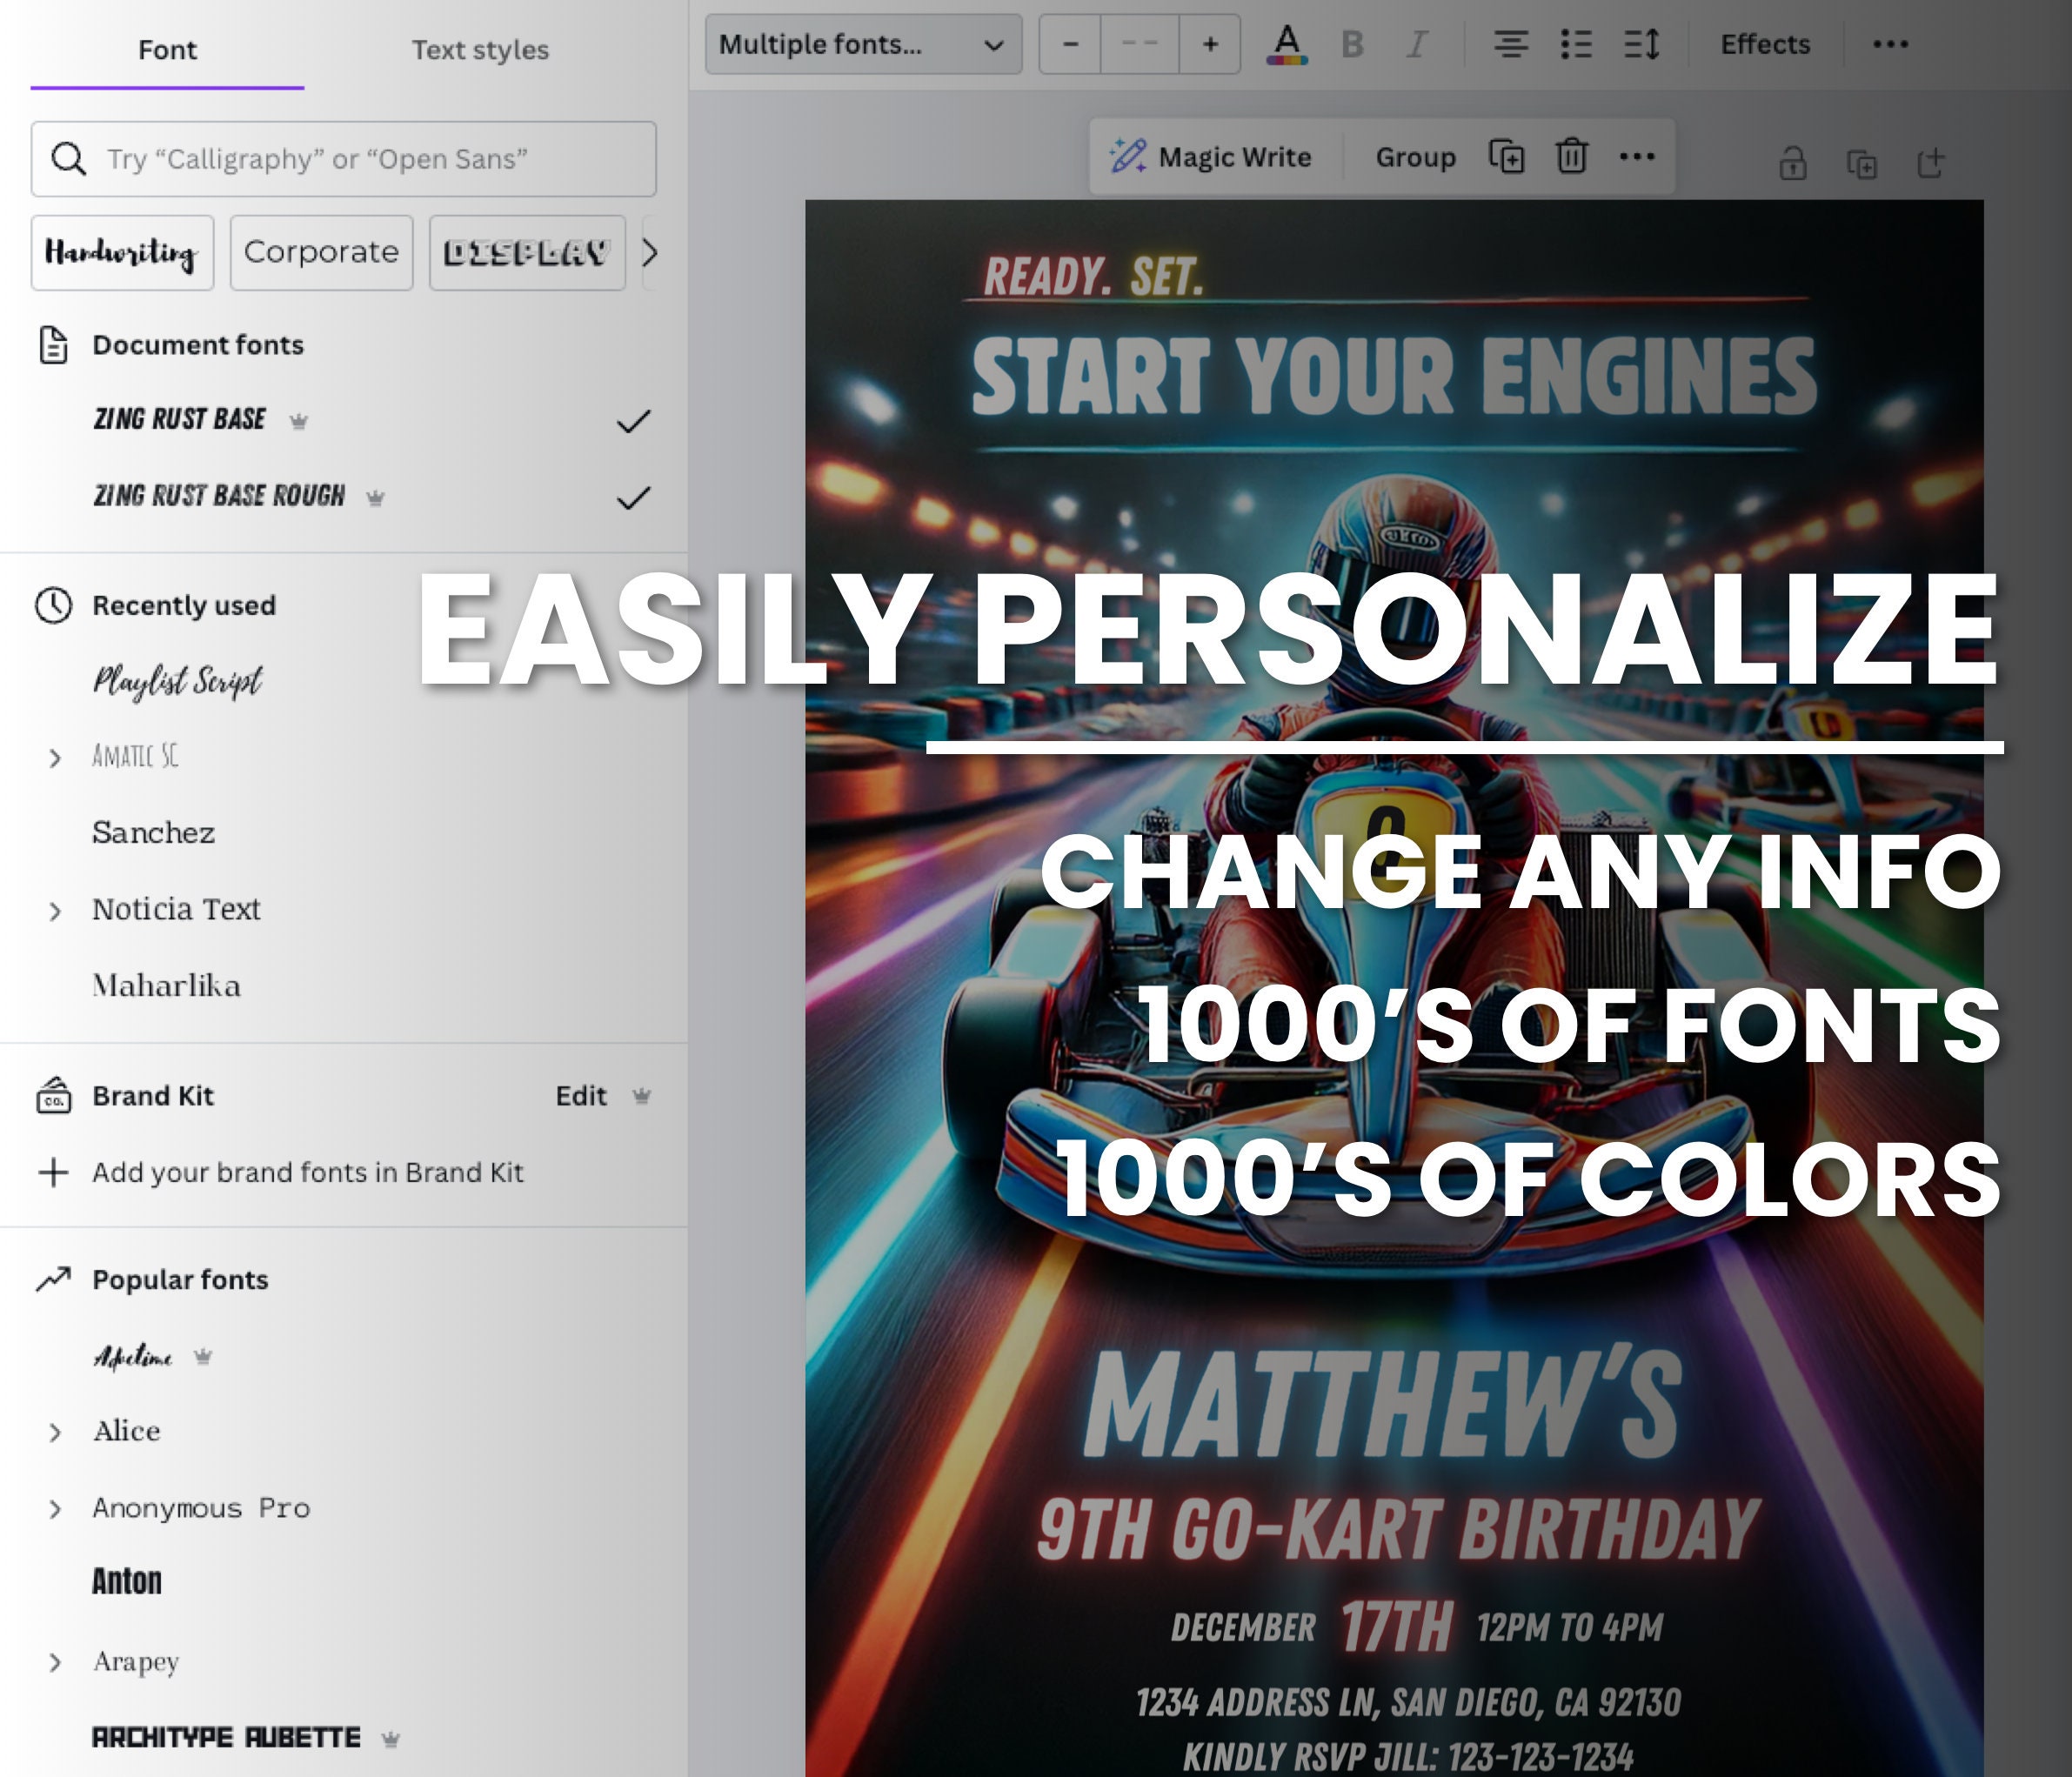Toggle checkmark for Zing Rust Base font
The height and width of the screenshot is (1777, 2072).
(633, 421)
